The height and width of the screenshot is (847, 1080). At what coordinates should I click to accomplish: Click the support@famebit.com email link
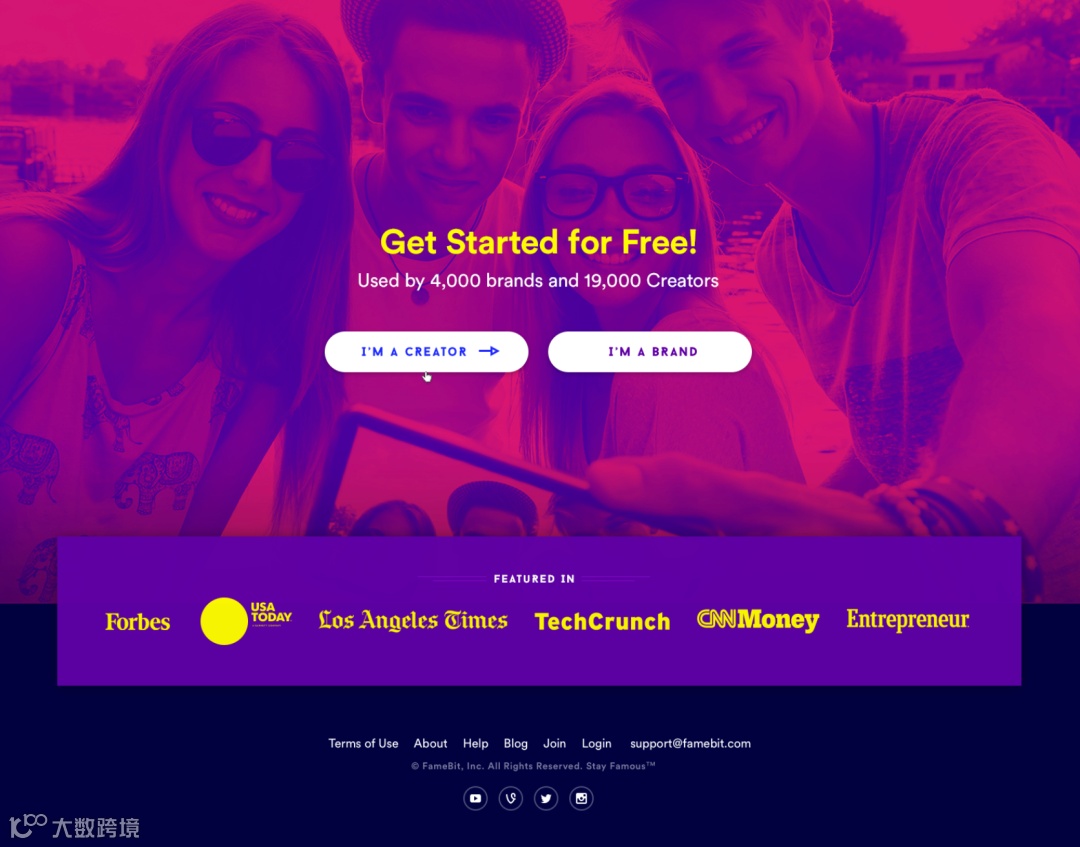690,743
